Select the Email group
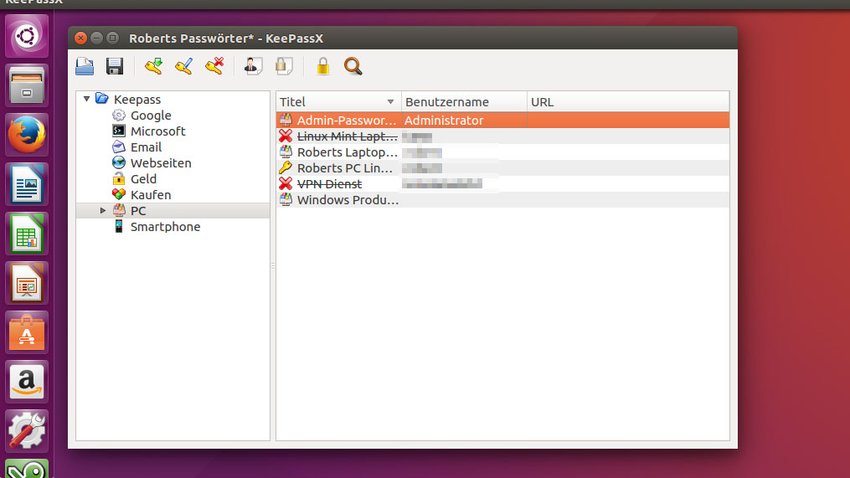The image size is (850, 478). 146,147
